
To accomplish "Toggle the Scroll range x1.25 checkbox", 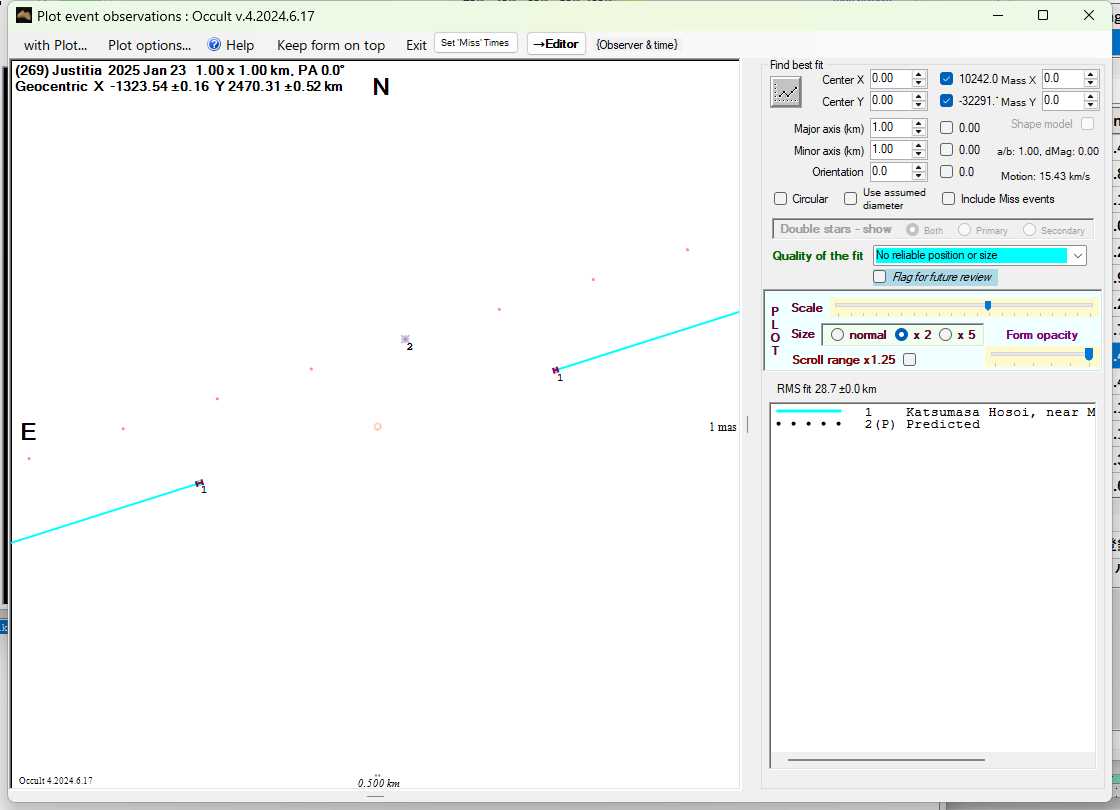I will click(x=909, y=359).
